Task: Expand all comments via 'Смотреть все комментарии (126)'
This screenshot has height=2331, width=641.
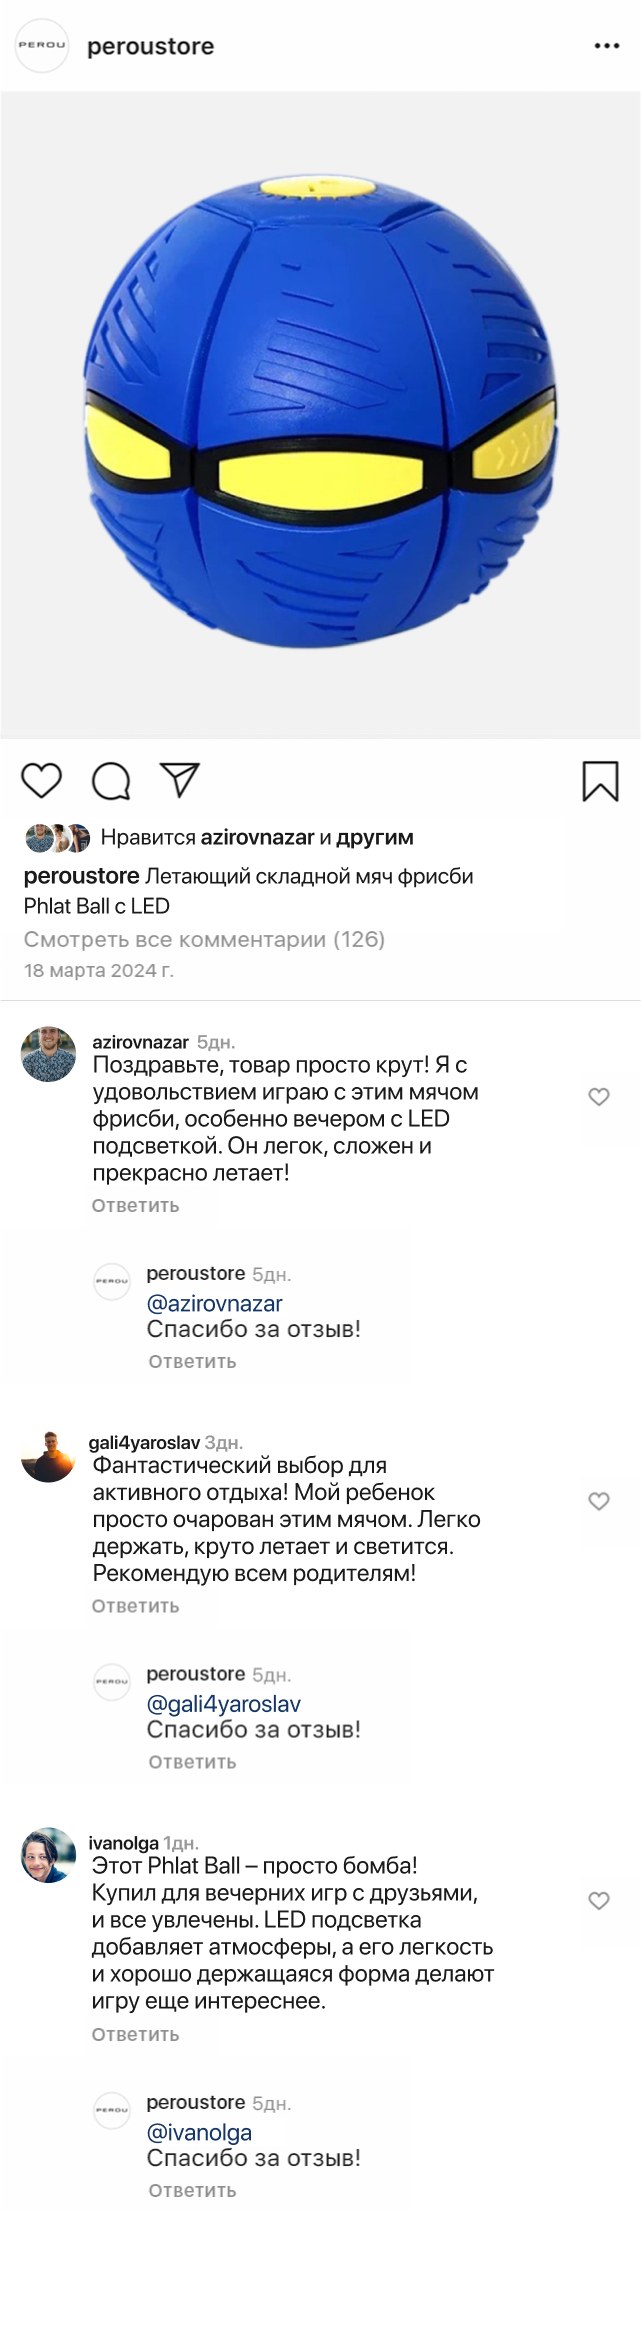Action: pyautogui.click(x=204, y=939)
